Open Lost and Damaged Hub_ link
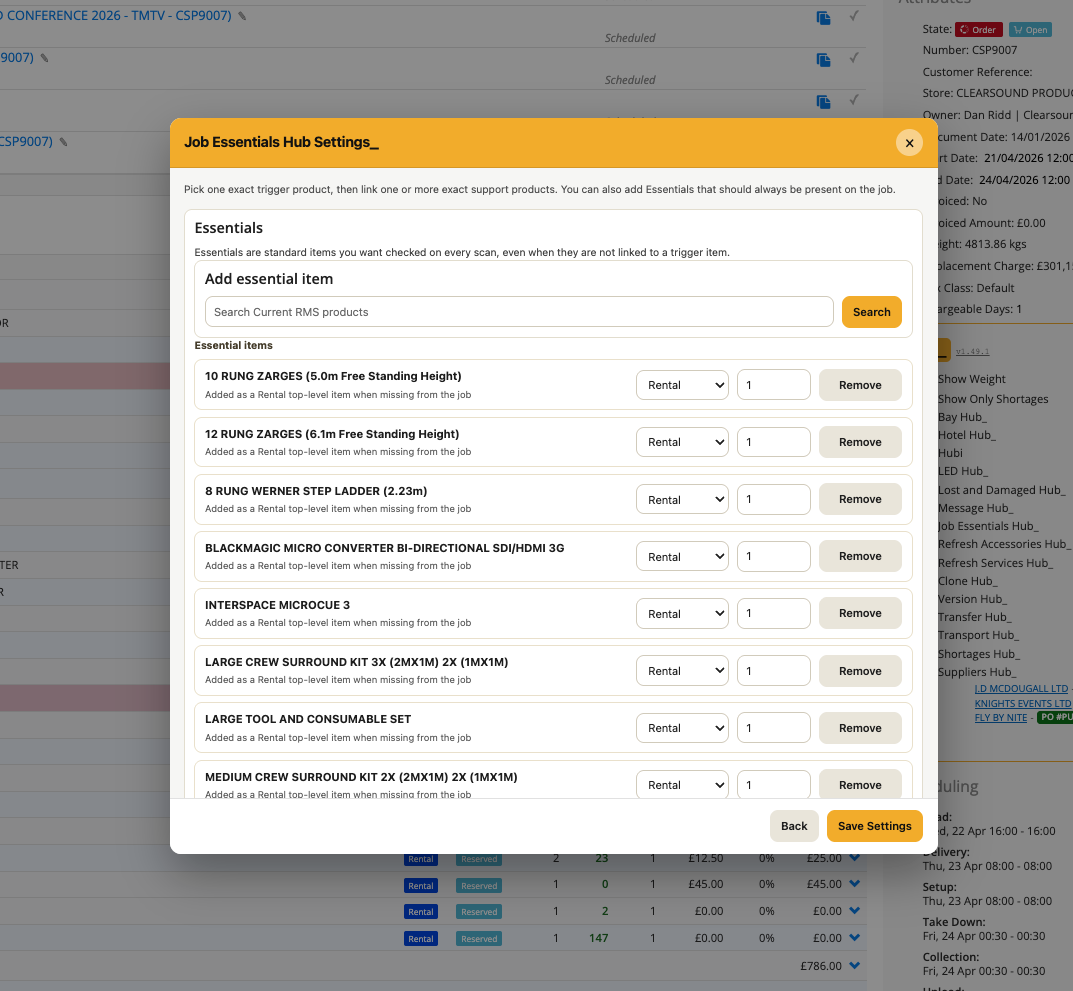1073x991 pixels. [1002, 490]
